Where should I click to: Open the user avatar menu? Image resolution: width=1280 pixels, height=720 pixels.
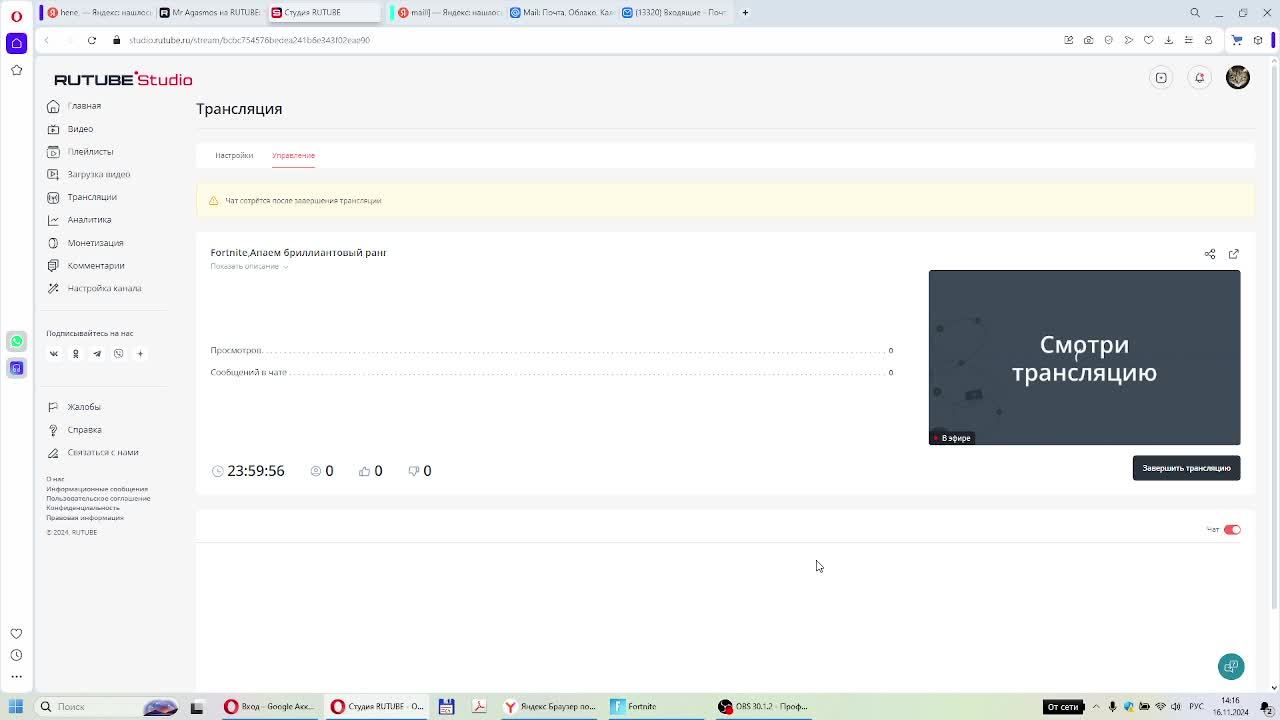click(1238, 78)
